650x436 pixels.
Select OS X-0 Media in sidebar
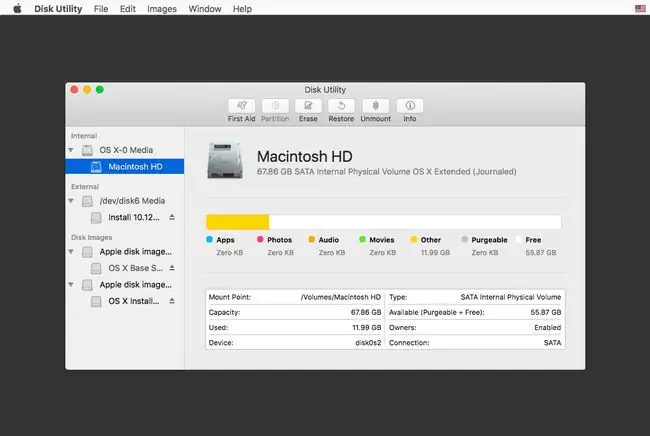125,150
